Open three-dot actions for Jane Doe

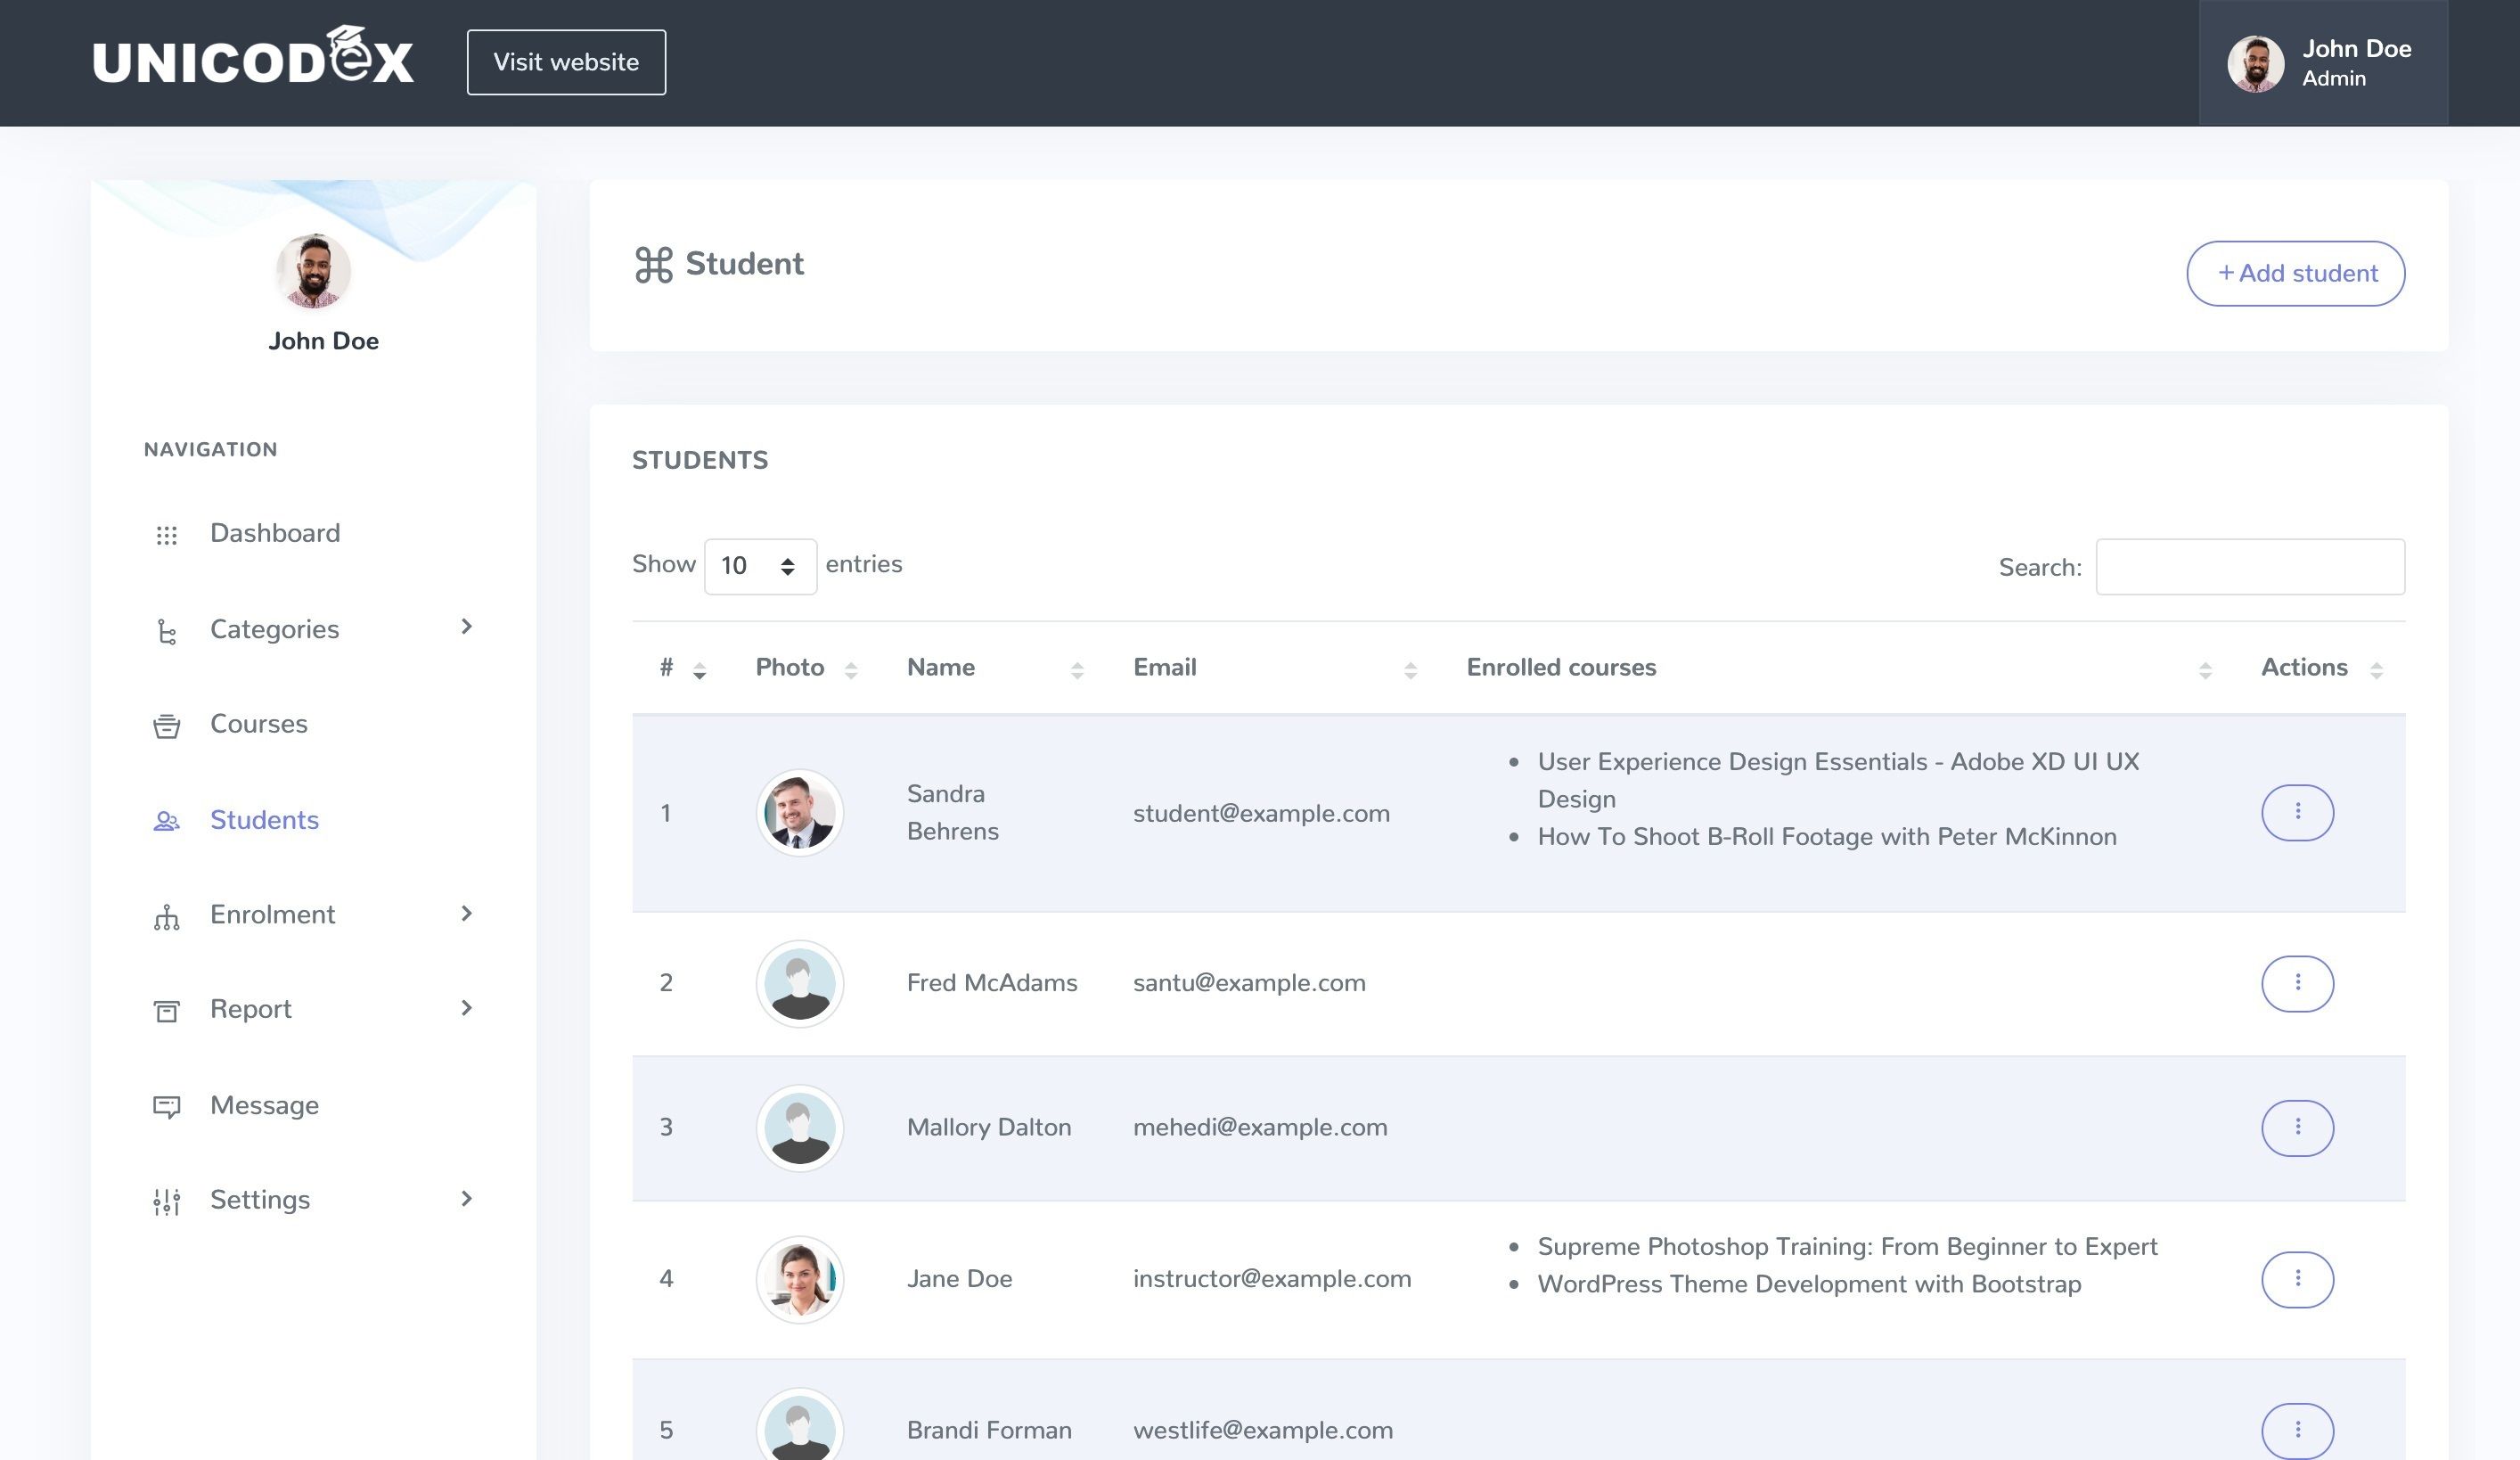coord(2297,1279)
